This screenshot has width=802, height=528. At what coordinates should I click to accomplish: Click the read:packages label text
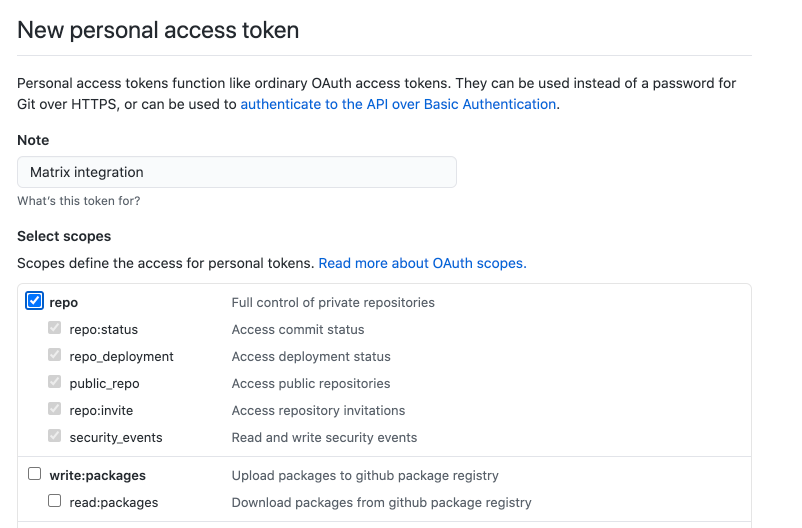114,503
